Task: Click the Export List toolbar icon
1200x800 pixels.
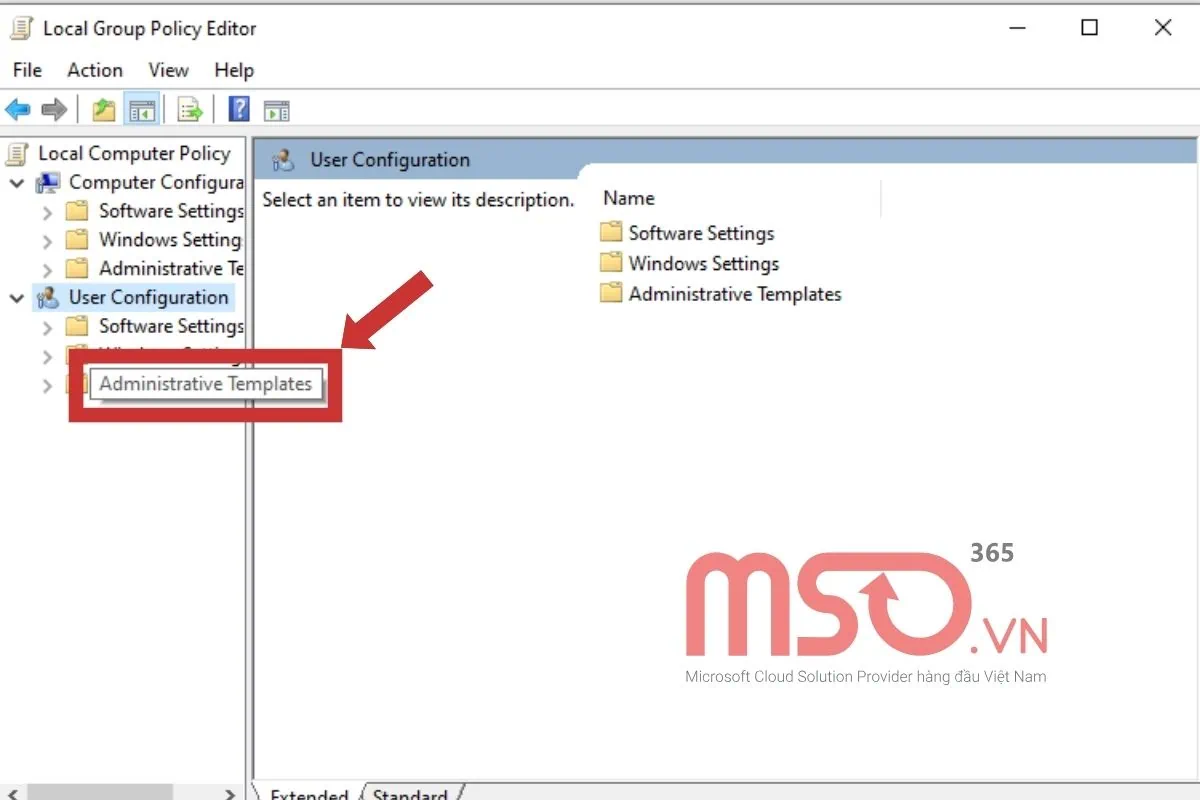Action: (x=190, y=110)
